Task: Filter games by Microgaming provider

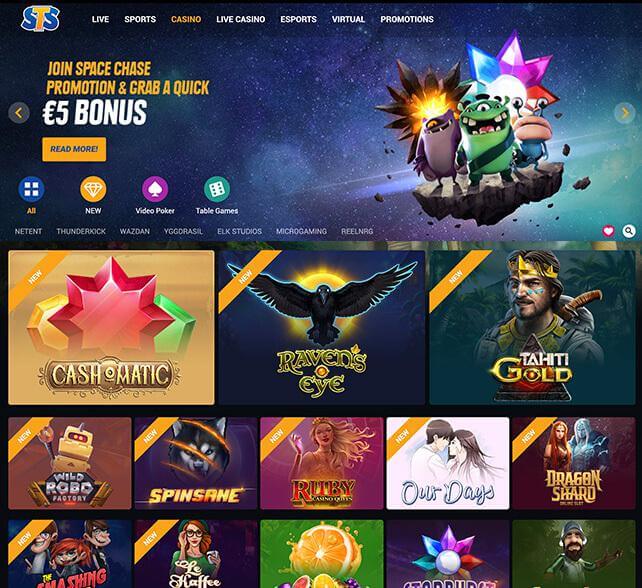Action: (301, 231)
